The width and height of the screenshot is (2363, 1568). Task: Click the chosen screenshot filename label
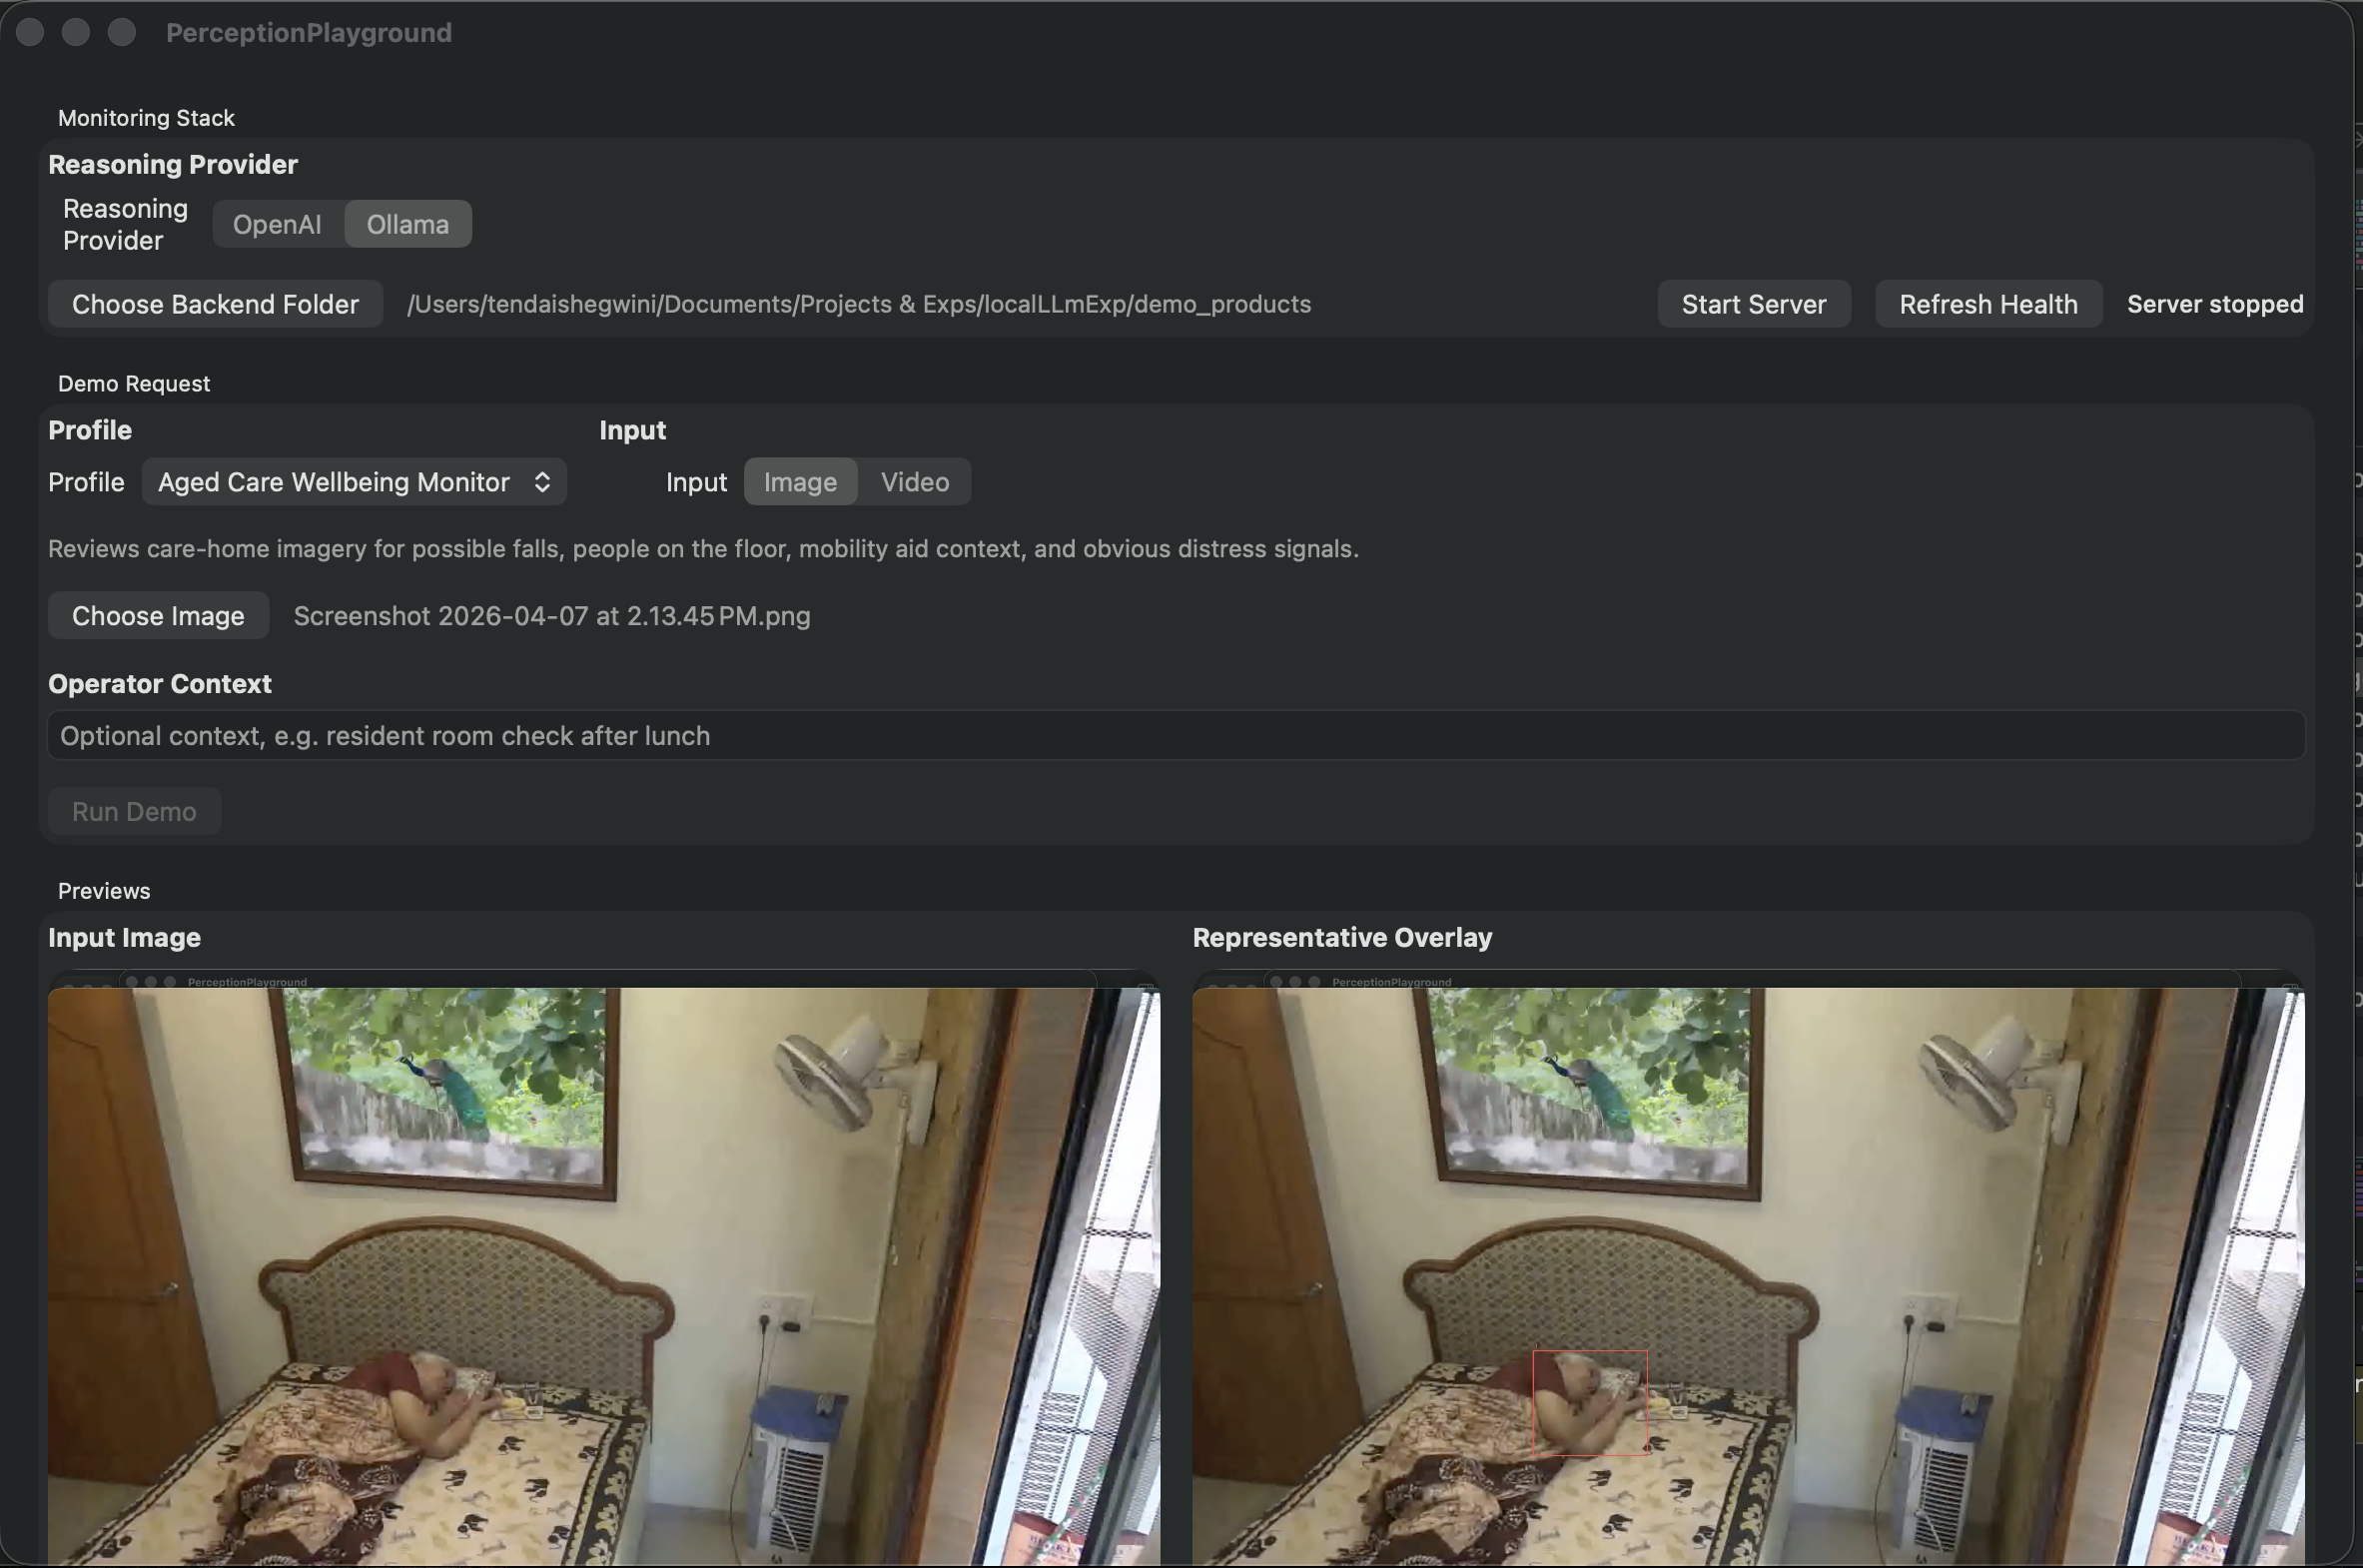tap(551, 615)
